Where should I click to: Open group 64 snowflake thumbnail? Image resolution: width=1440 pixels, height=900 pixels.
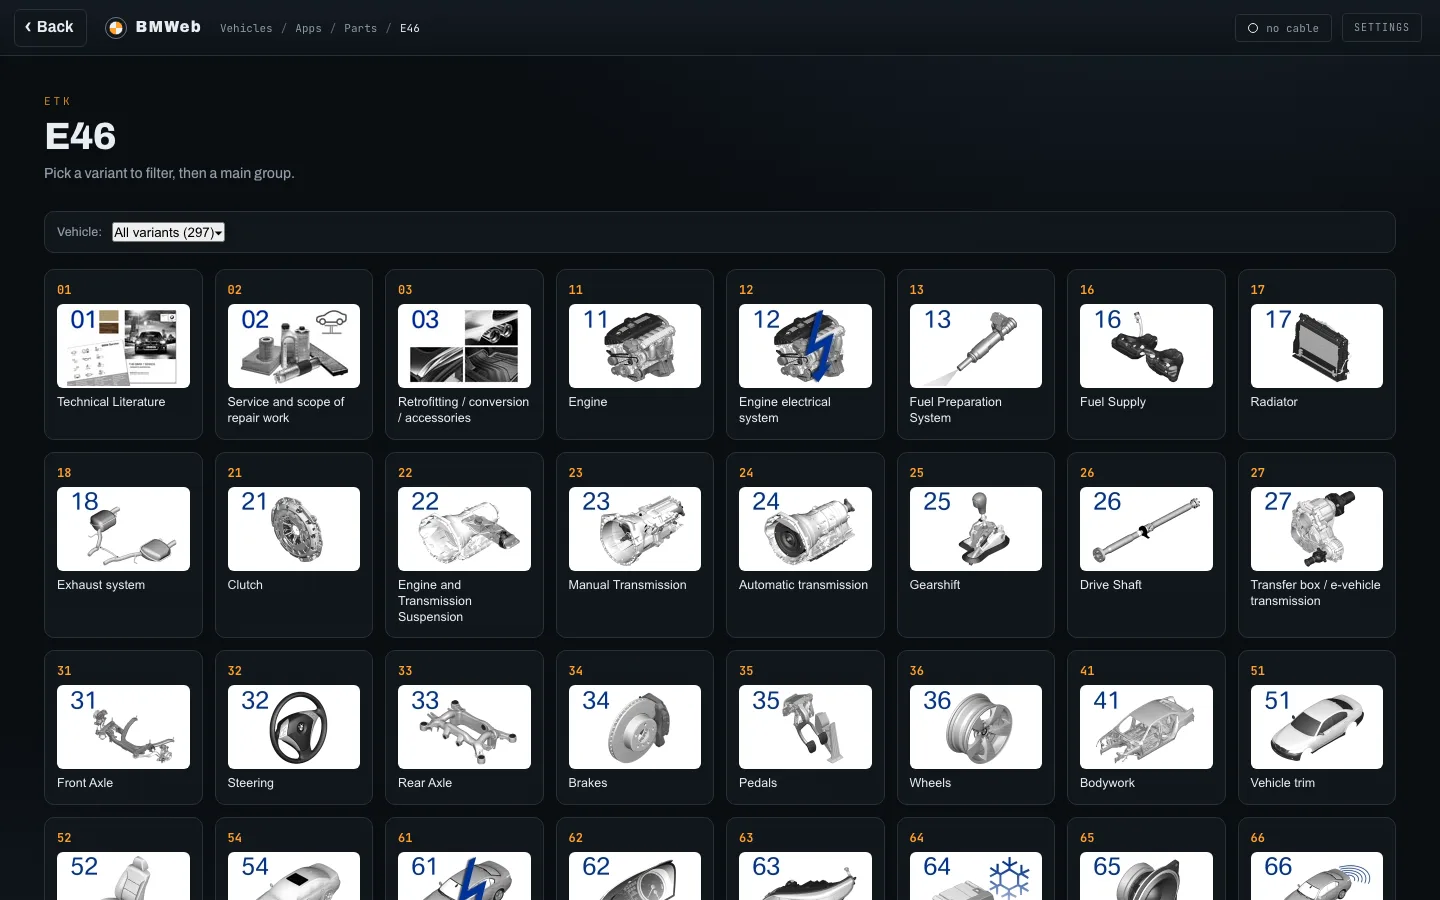point(976,876)
